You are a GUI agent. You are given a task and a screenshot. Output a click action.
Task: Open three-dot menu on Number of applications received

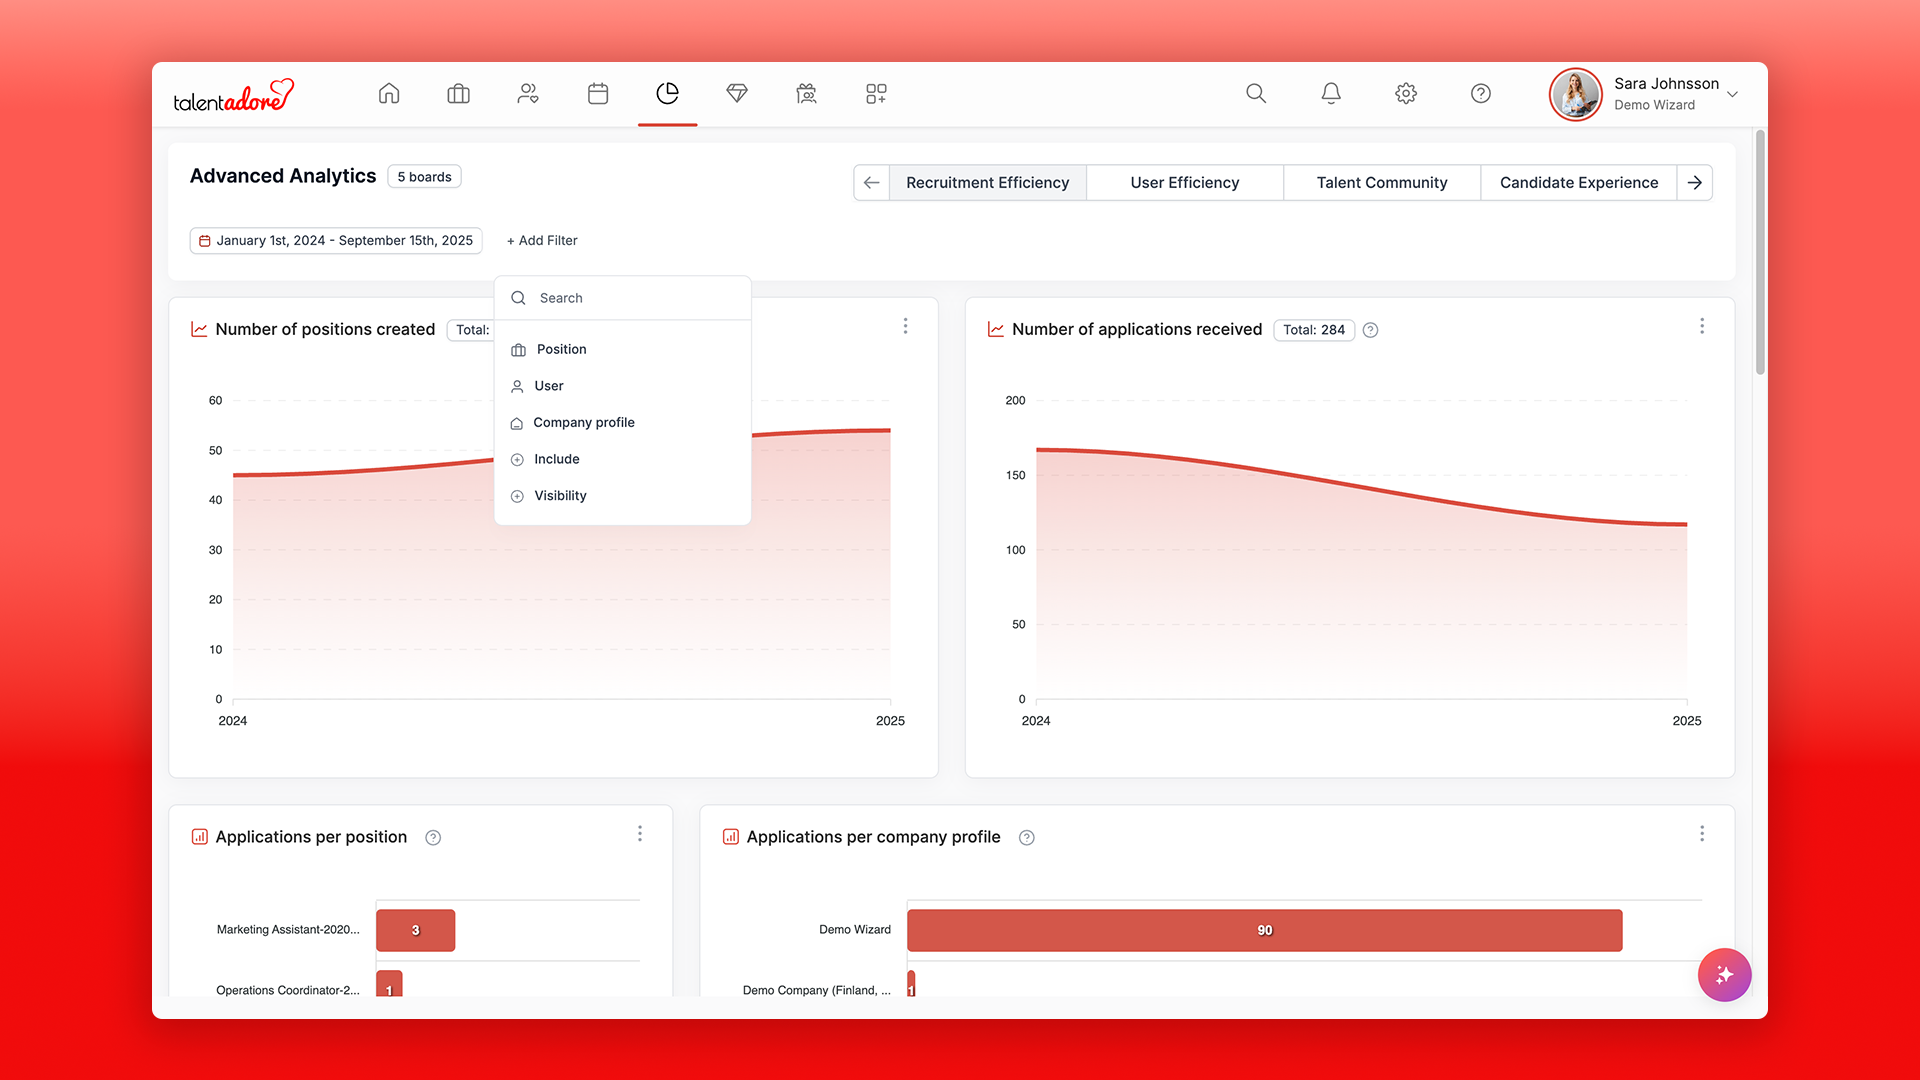pos(1702,326)
